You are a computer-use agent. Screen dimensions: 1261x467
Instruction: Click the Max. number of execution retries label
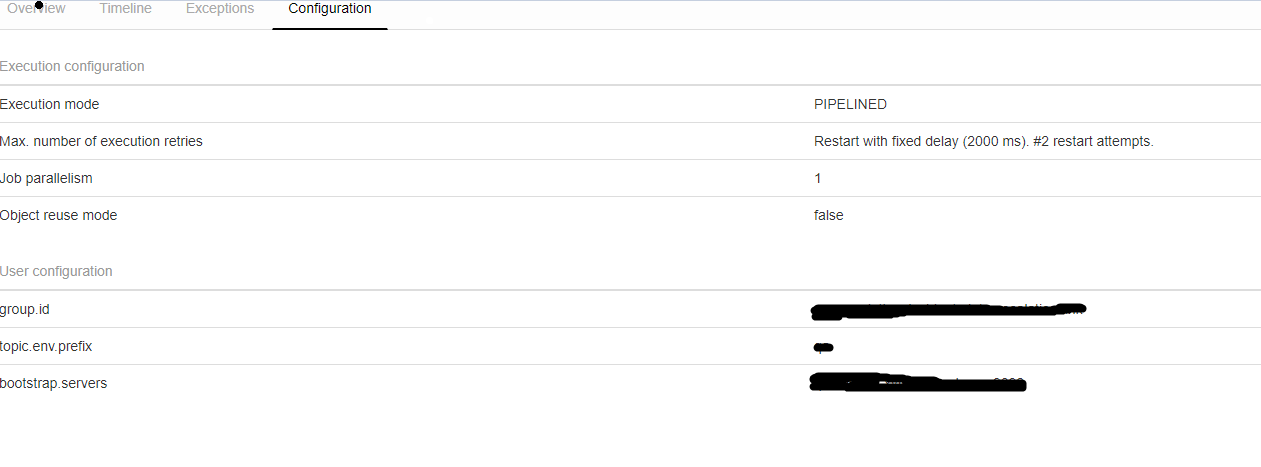click(x=101, y=141)
